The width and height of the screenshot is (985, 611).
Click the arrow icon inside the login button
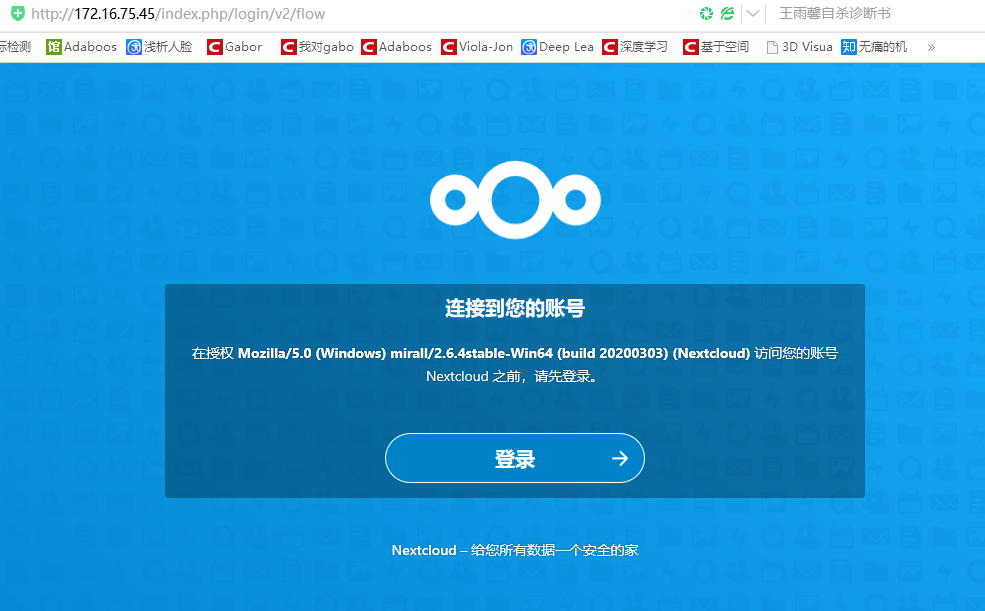pyautogui.click(x=620, y=457)
